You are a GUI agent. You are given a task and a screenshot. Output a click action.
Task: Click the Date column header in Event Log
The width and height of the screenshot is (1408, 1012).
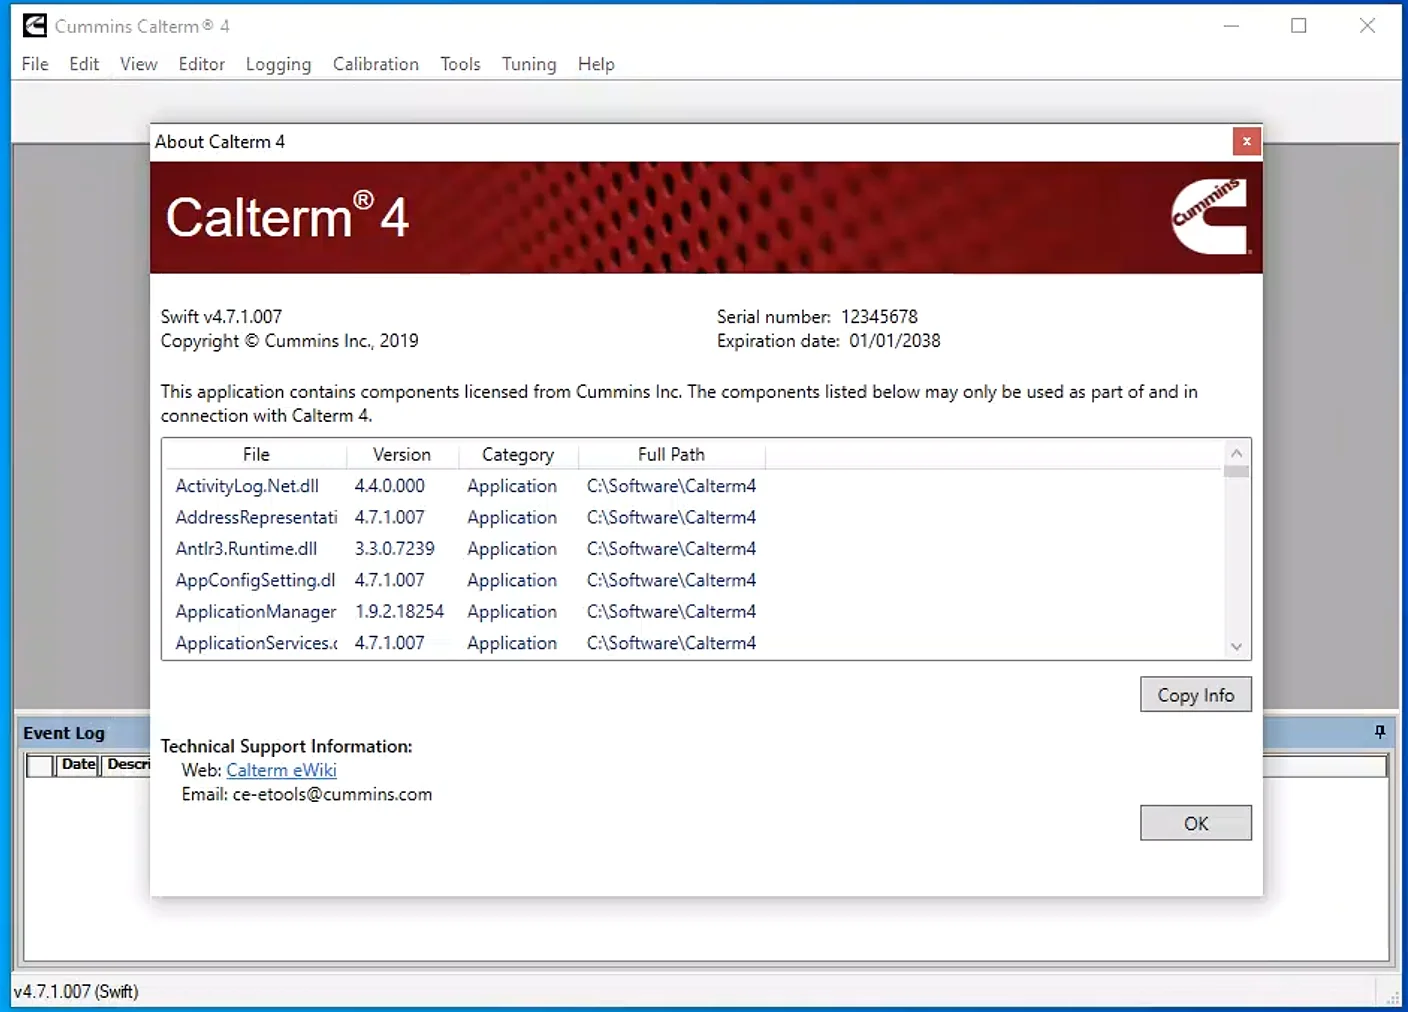tap(78, 765)
